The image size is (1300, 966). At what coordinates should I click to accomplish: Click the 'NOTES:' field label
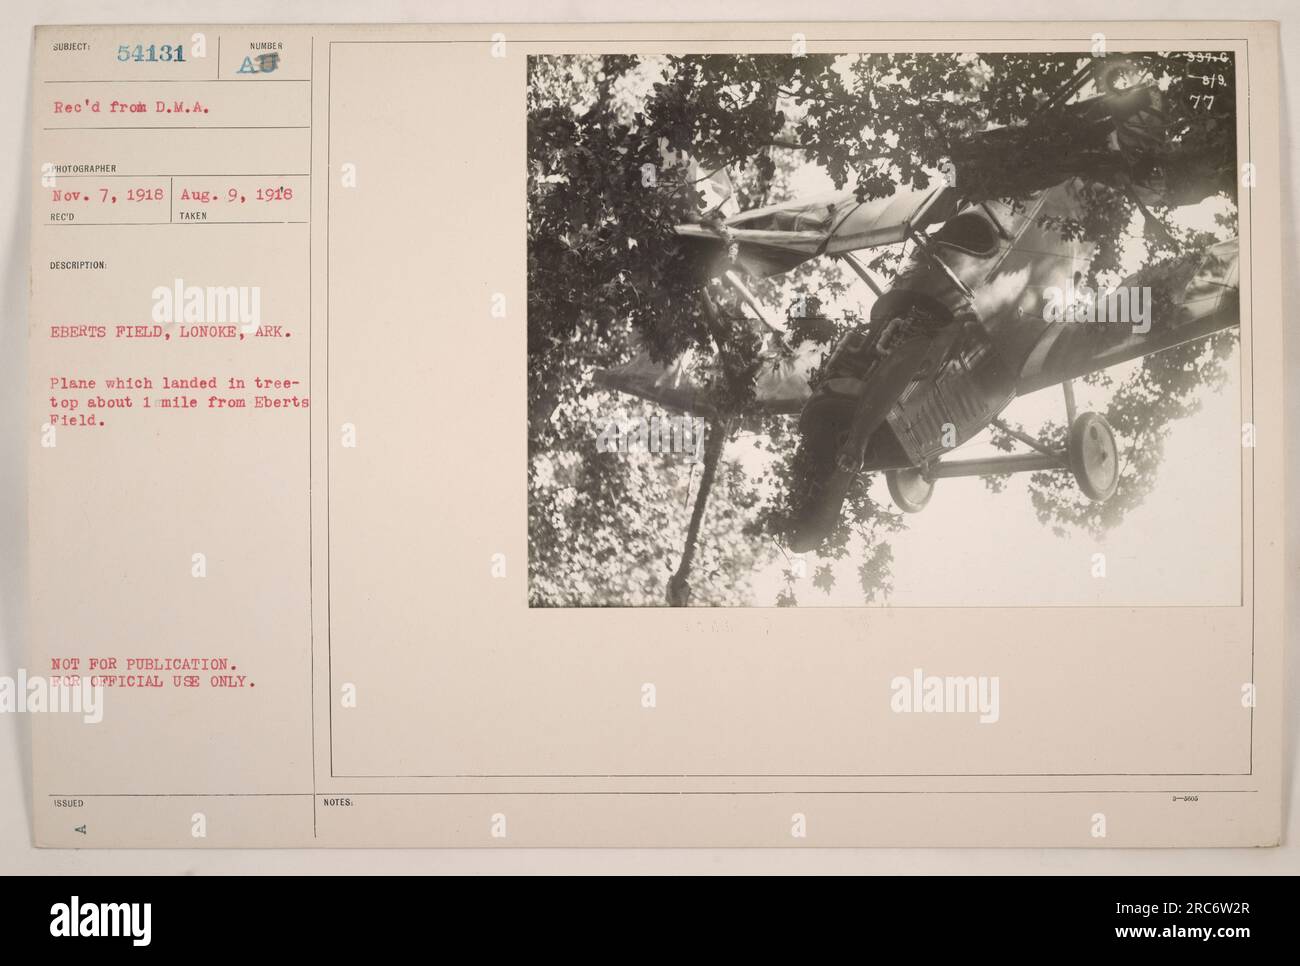pyautogui.click(x=336, y=801)
